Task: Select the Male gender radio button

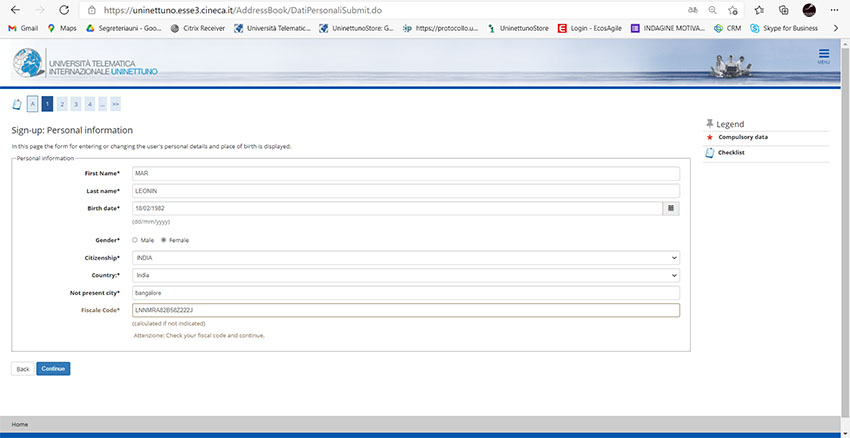Action: (135, 240)
